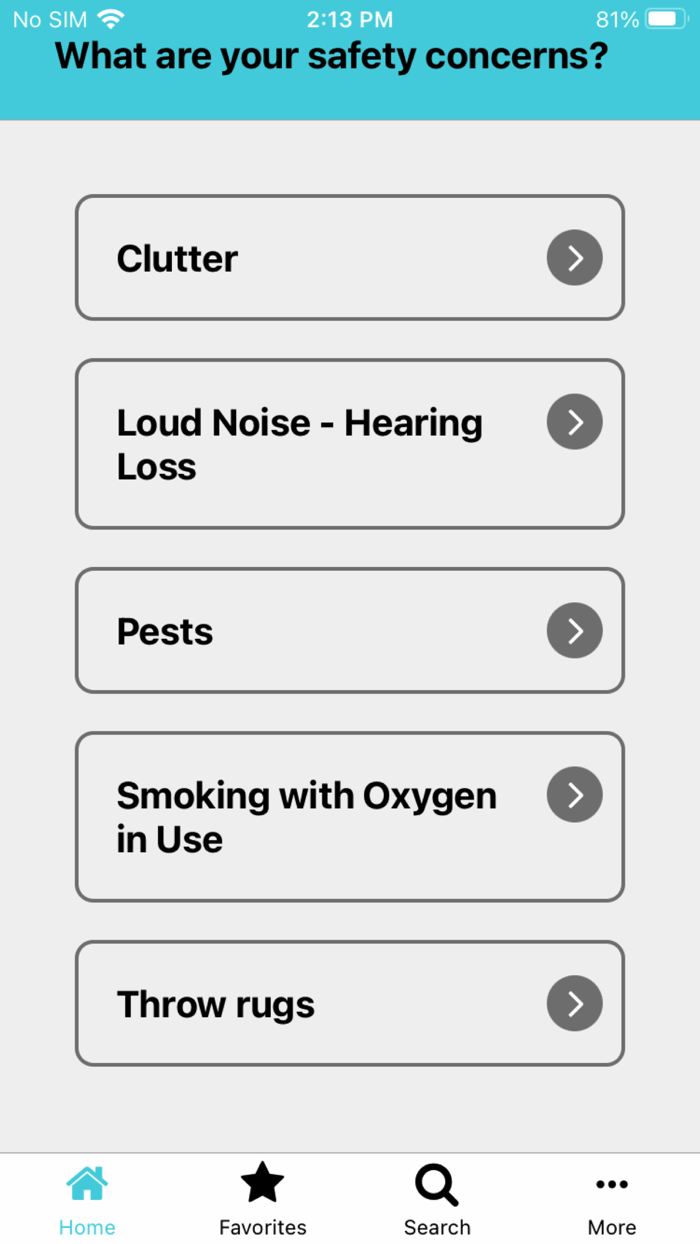The width and height of the screenshot is (700, 1244).
Task: Open the Pests safety topic
Action: [x=349, y=630]
